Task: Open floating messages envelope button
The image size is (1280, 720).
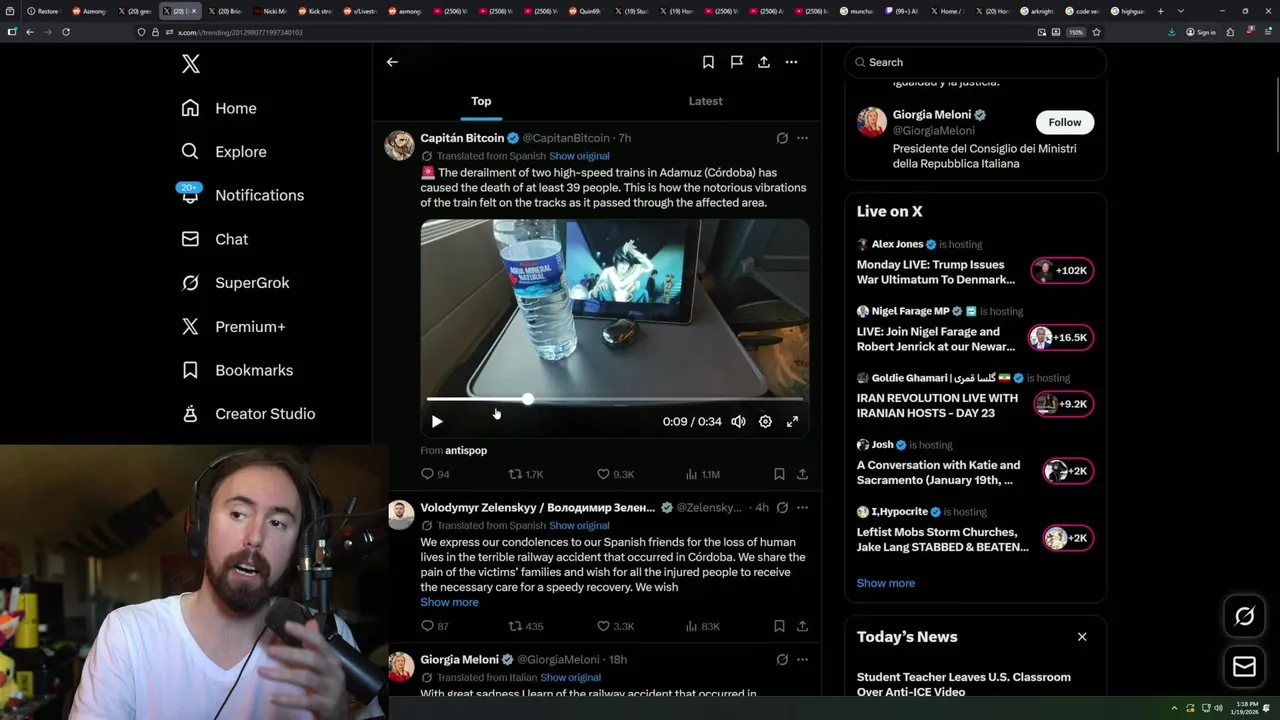Action: point(1244,666)
